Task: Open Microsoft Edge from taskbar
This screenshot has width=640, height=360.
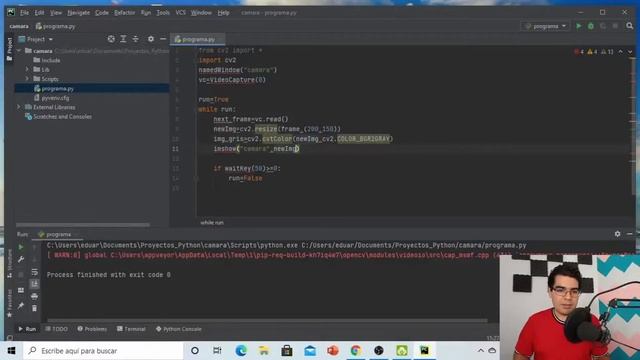Action: [x=241, y=351]
